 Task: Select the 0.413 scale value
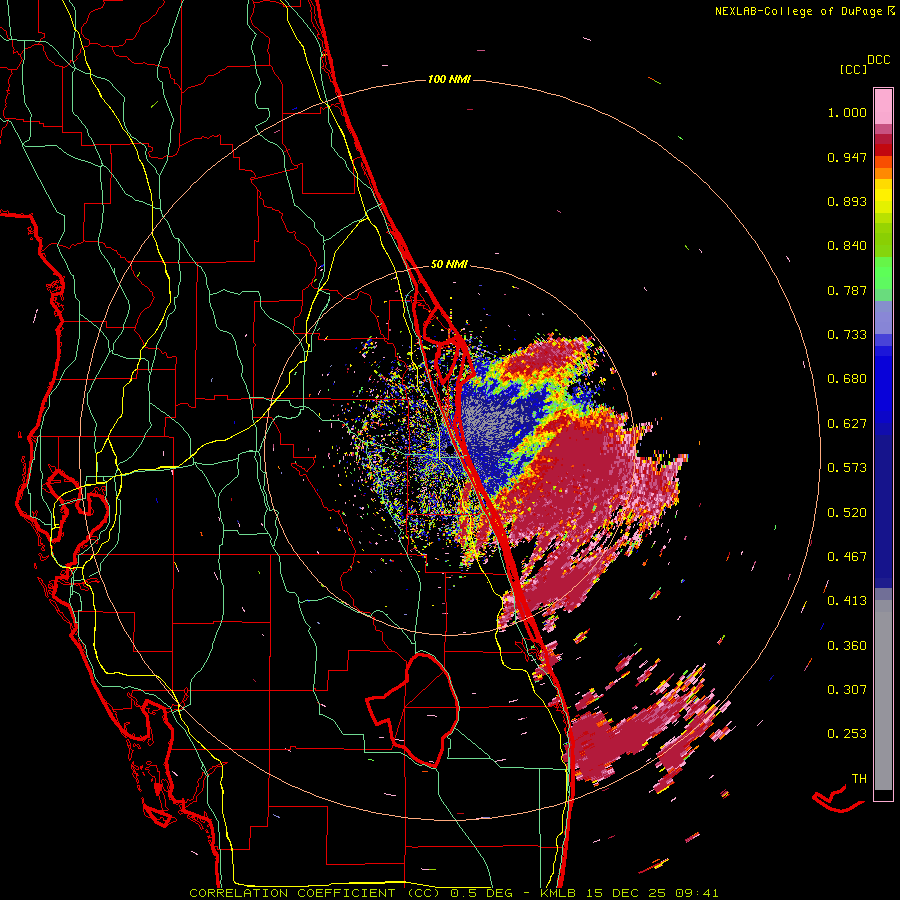(847, 601)
